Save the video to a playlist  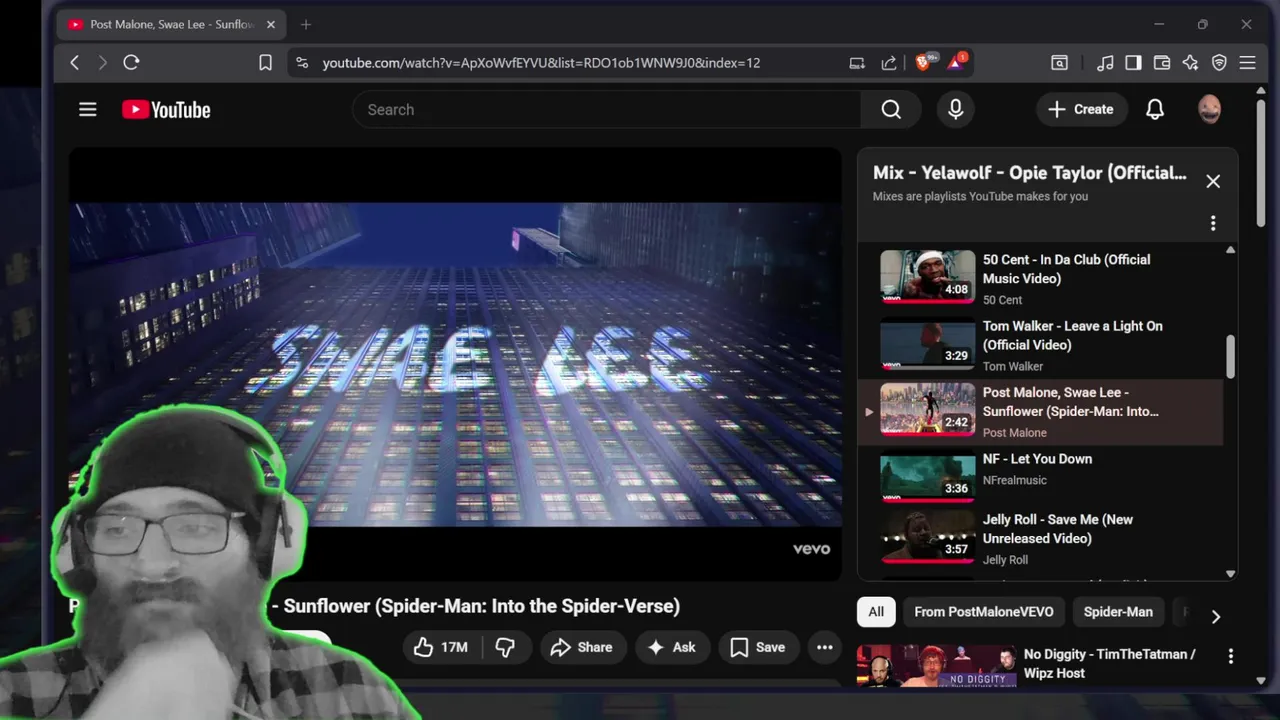pyautogui.click(x=757, y=647)
